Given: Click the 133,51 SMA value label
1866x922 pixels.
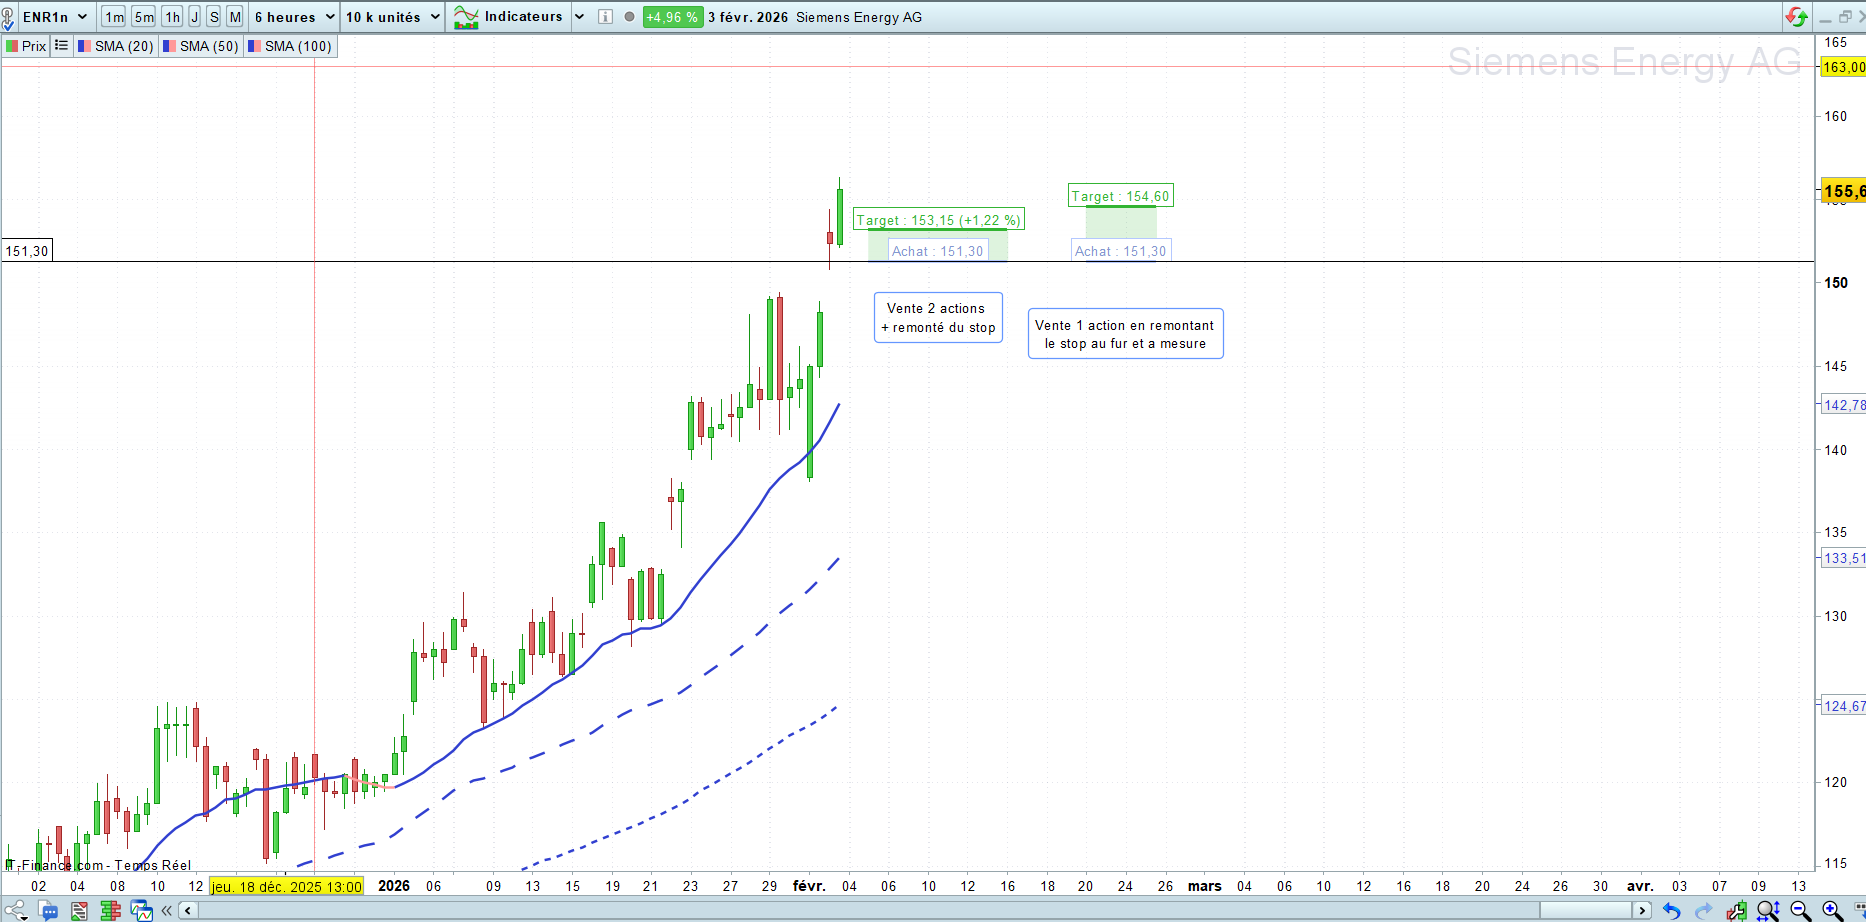Looking at the screenshot, I should [1843, 558].
